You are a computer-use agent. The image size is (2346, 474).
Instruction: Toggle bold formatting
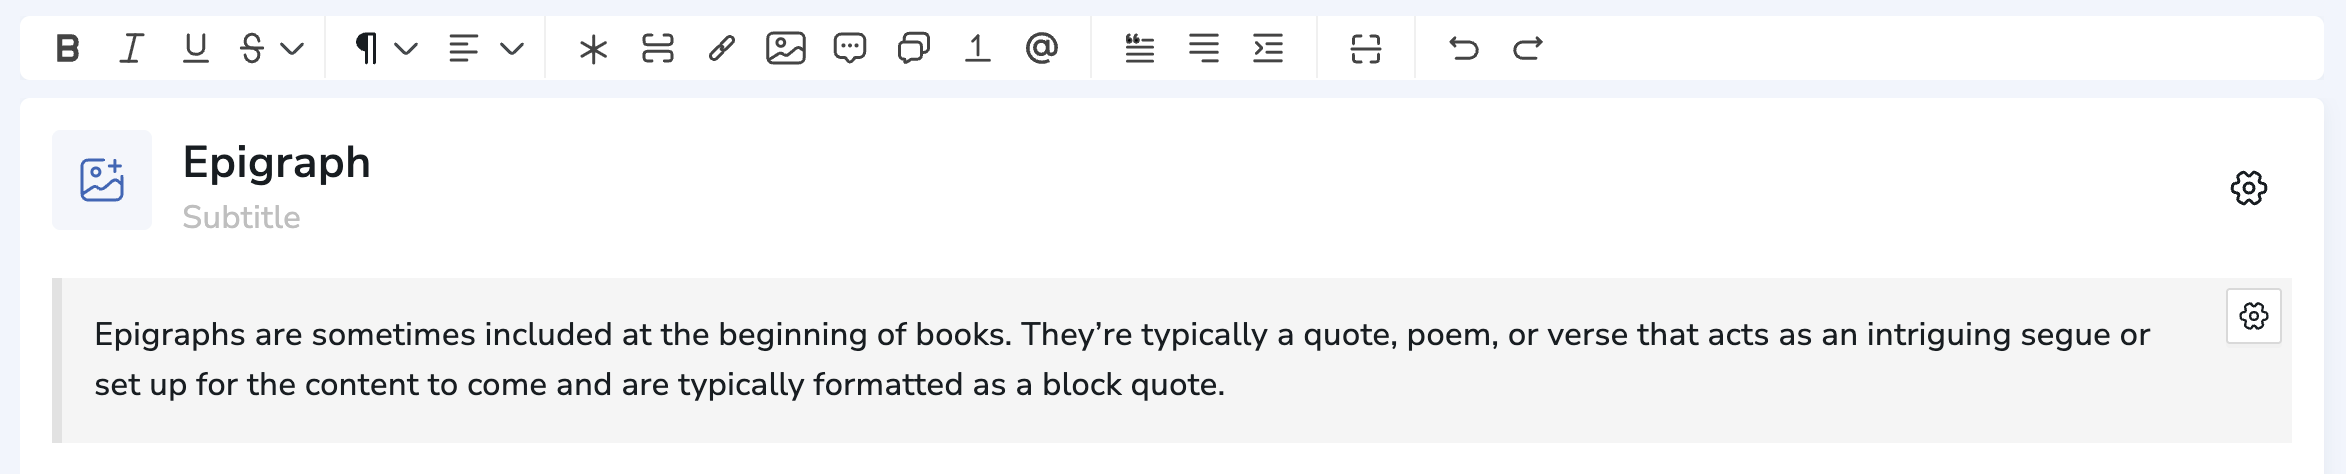pos(67,48)
